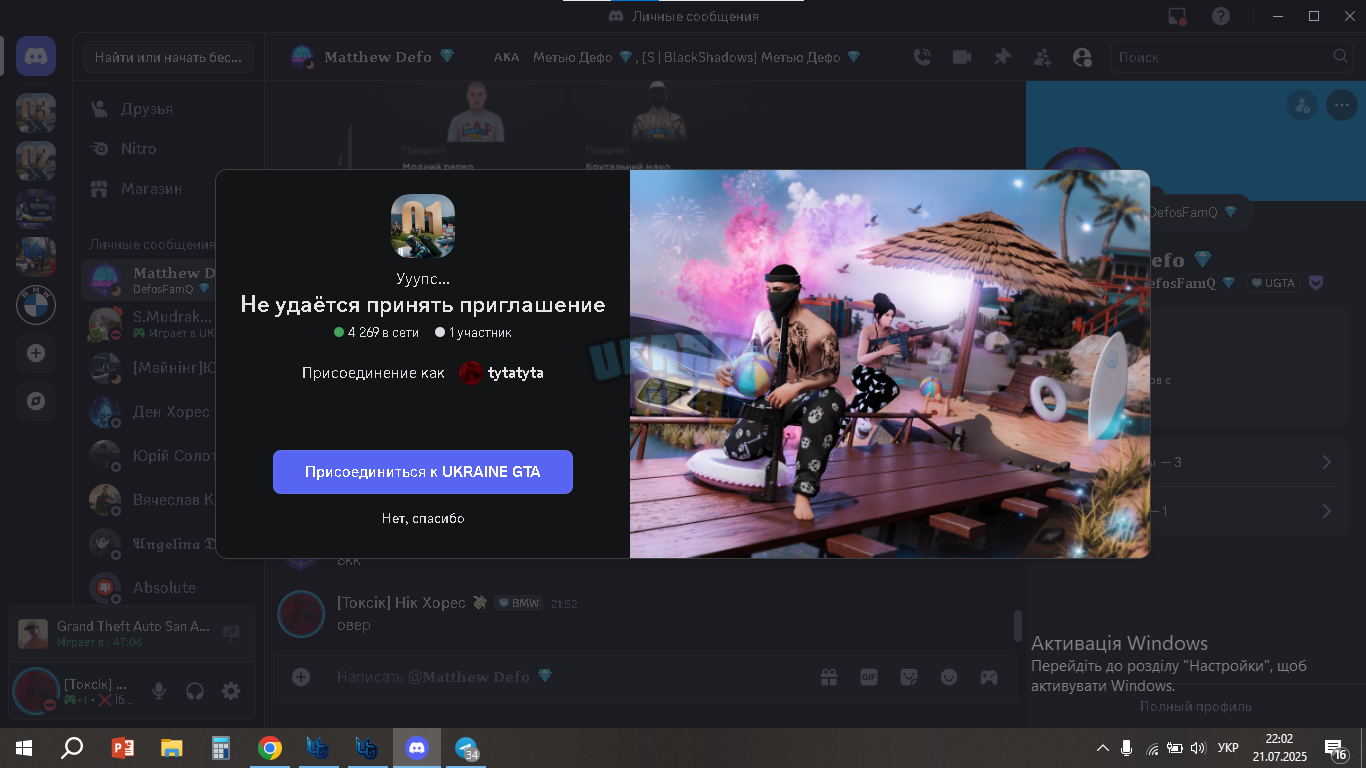The width and height of the screenshot is (1366, 768).
Task: Click the Нет, спасибо link
Action: (423, 518)
